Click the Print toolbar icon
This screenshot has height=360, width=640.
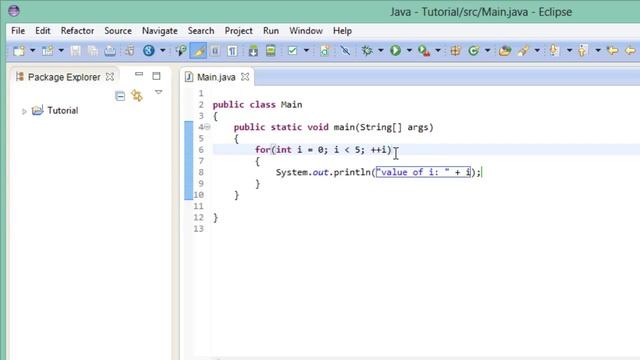coord(110,51)
